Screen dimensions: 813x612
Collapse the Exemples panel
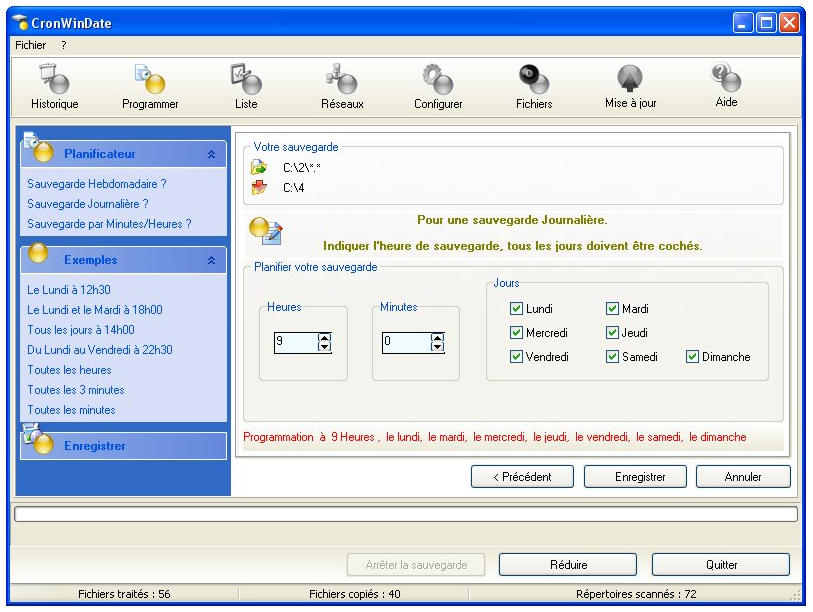tap(211, 260)
